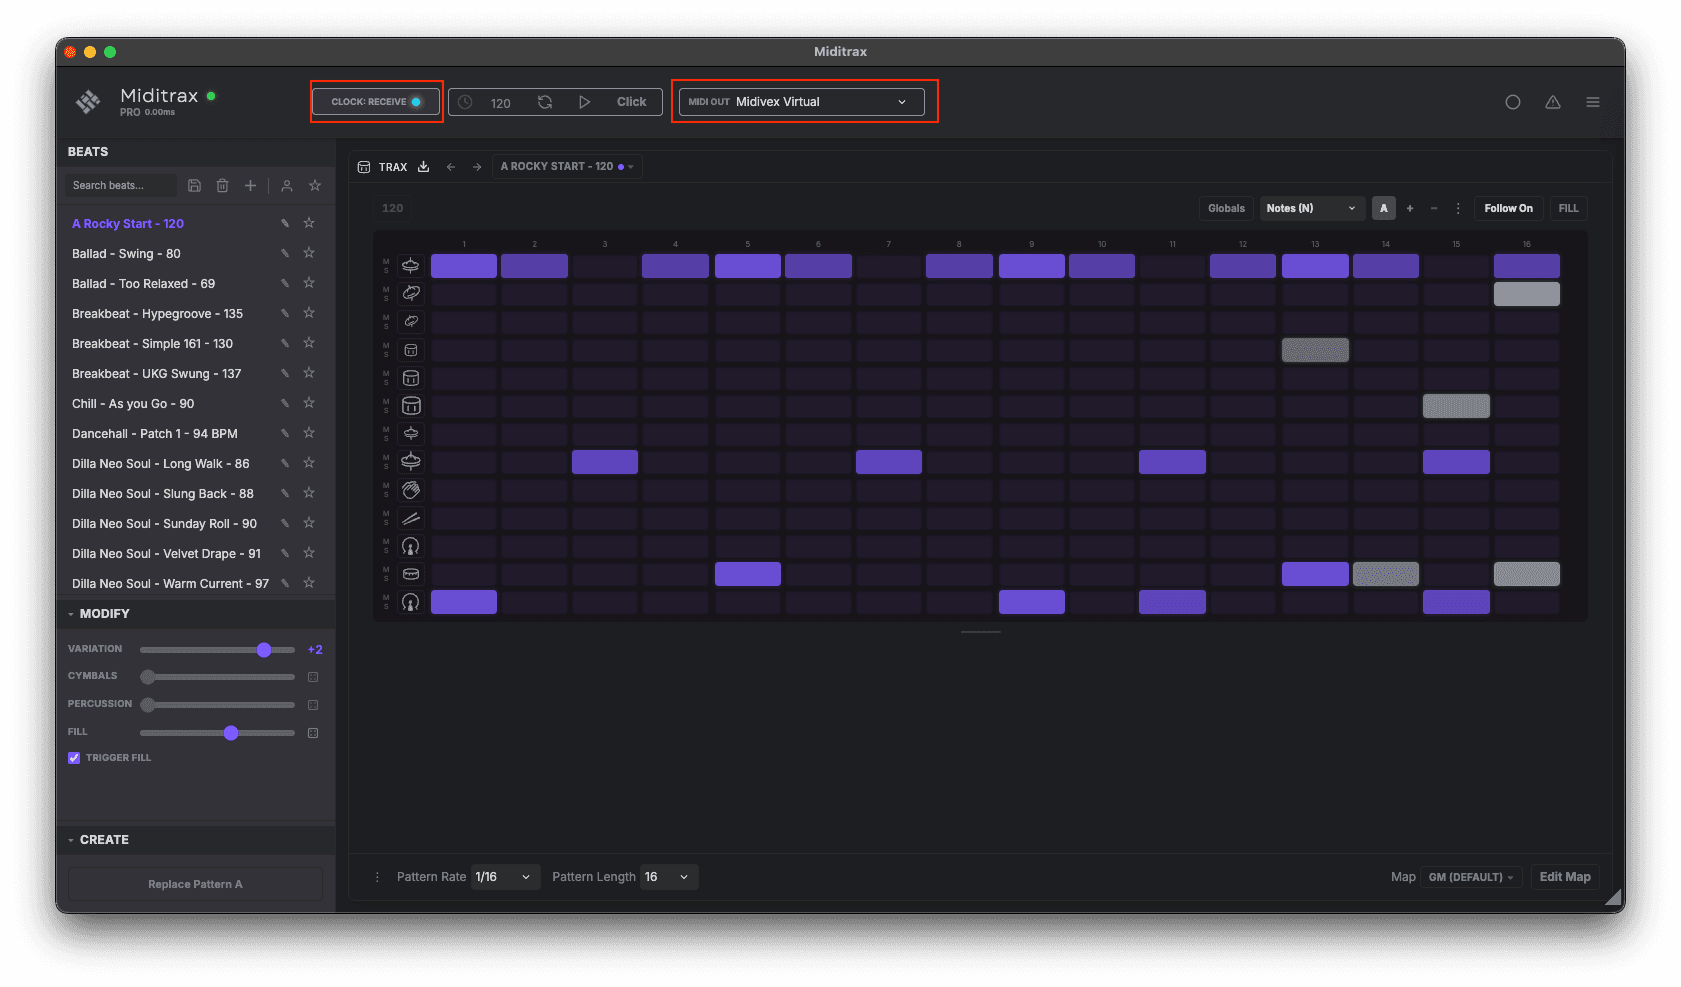Click the Edit Map button
This screenshot has height=987, width=1681.
click(x=1565, y=877)
